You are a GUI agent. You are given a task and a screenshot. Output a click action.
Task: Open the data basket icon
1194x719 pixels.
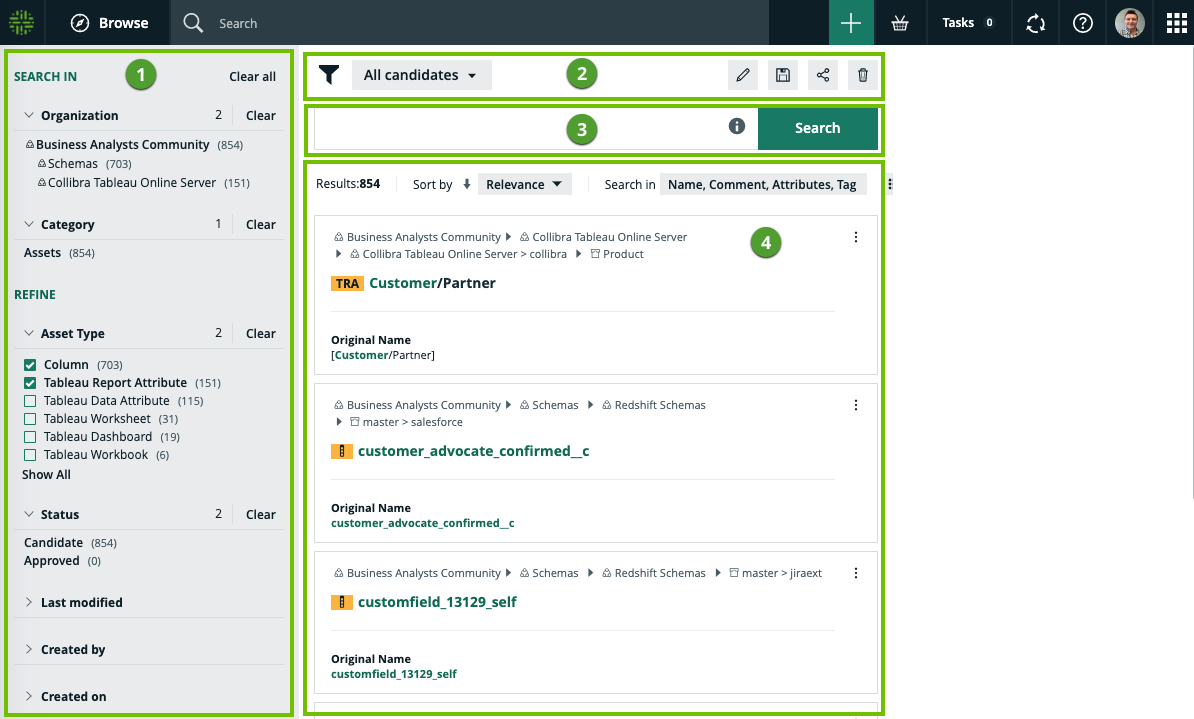[x=900, y=23]
